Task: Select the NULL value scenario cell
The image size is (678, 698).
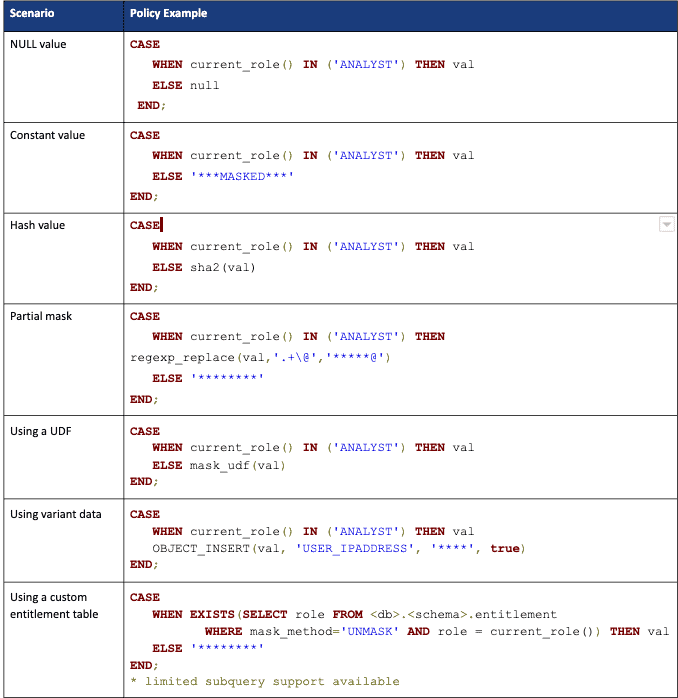Action: tap(38, 45)
